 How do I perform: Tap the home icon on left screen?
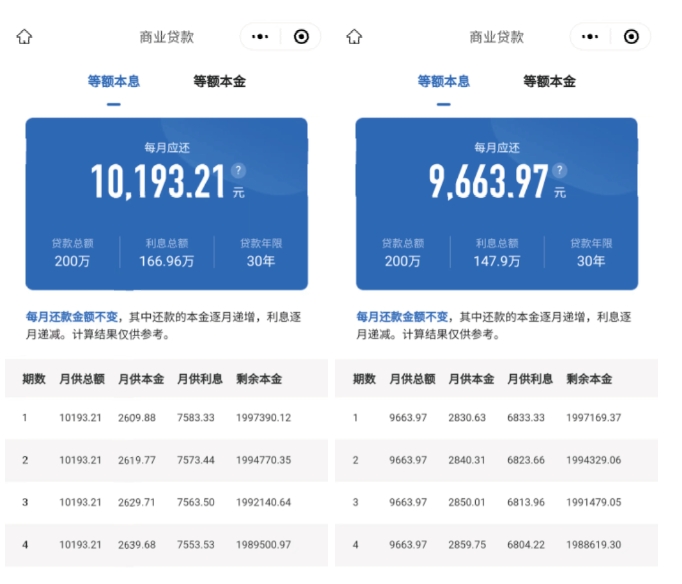coord(24,37)
